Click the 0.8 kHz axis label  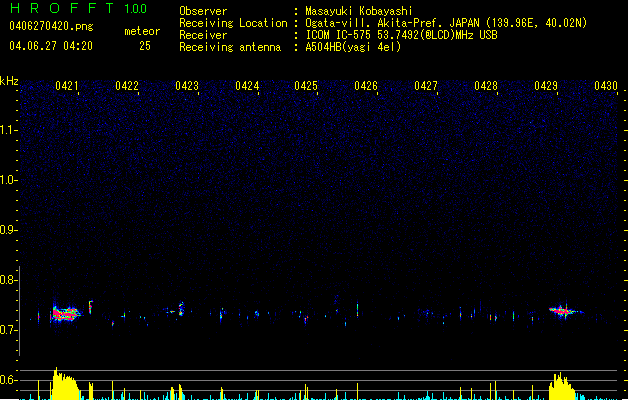9,280
